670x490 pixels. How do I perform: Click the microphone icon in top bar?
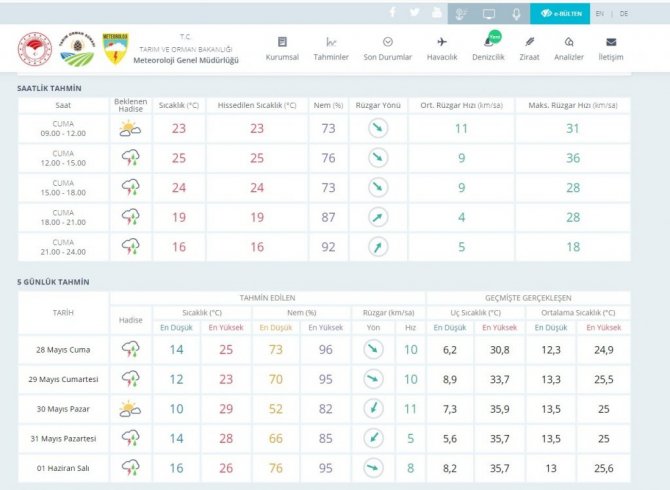click(516, 14)
